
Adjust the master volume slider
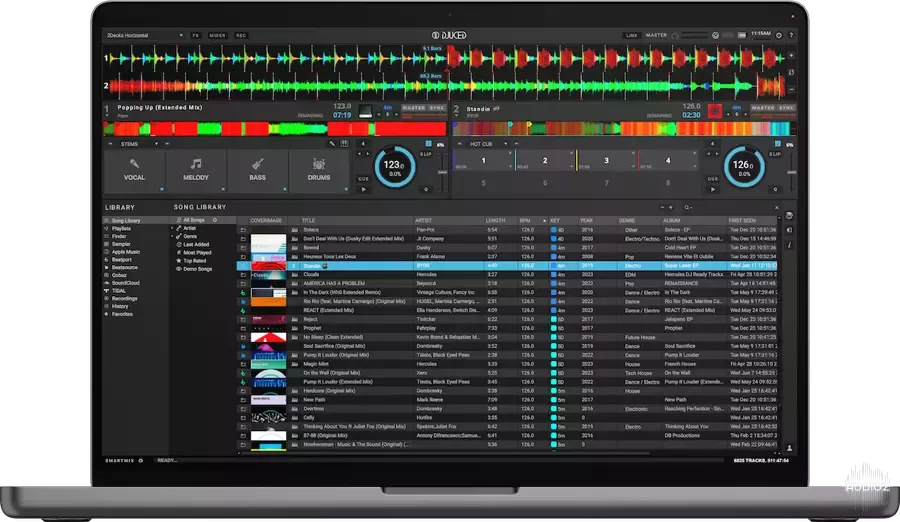(x=693, y=35)
